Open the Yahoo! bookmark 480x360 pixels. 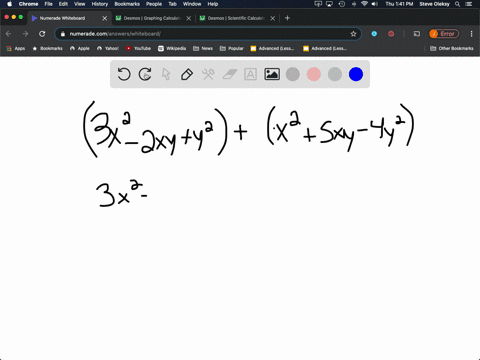[108, 48]
